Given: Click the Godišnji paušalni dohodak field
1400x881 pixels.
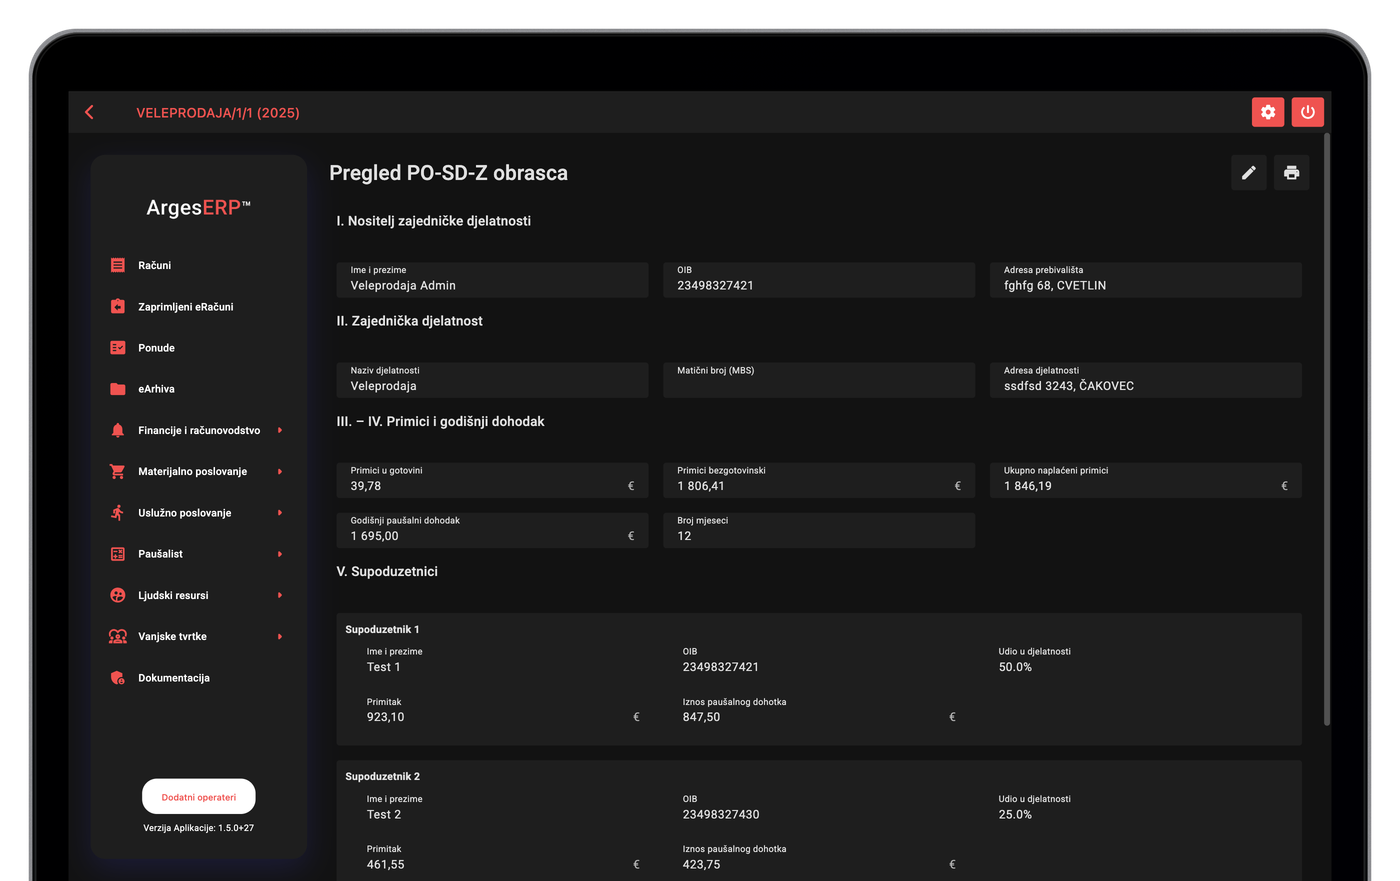Looking at the screenshot, I should pos(492,530).
